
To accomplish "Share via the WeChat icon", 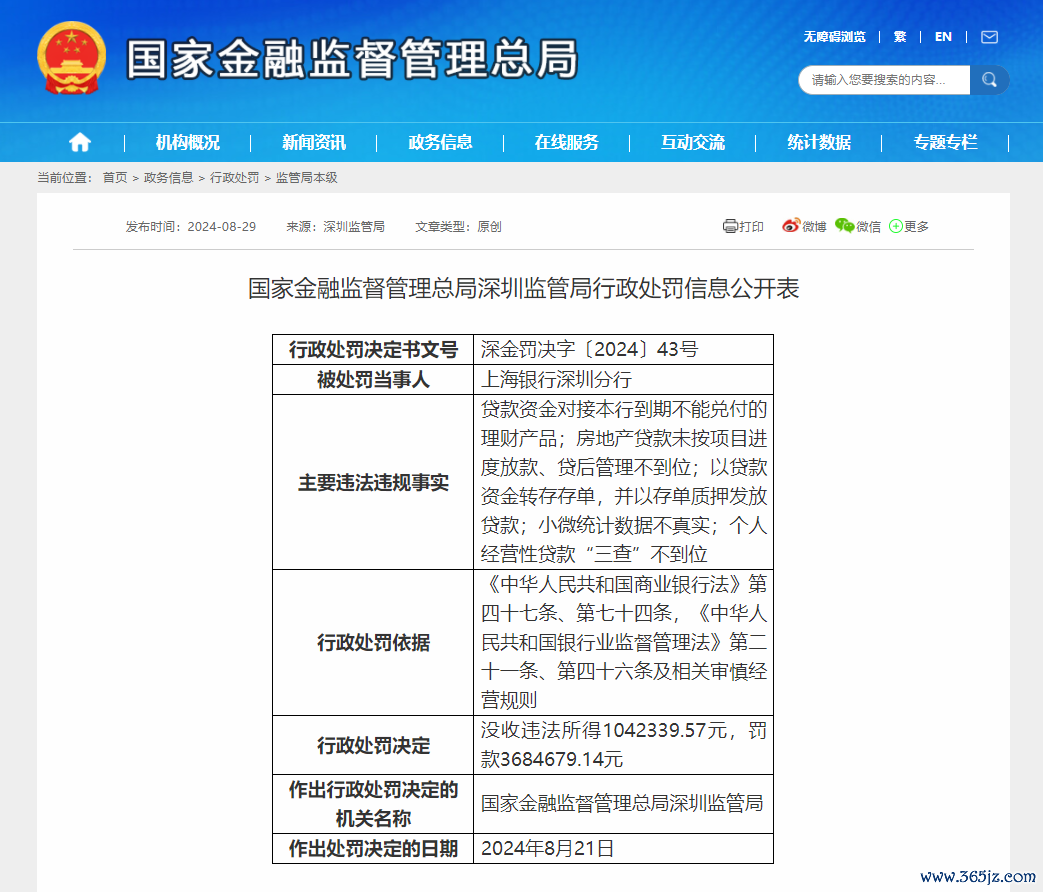I will 845,226.
